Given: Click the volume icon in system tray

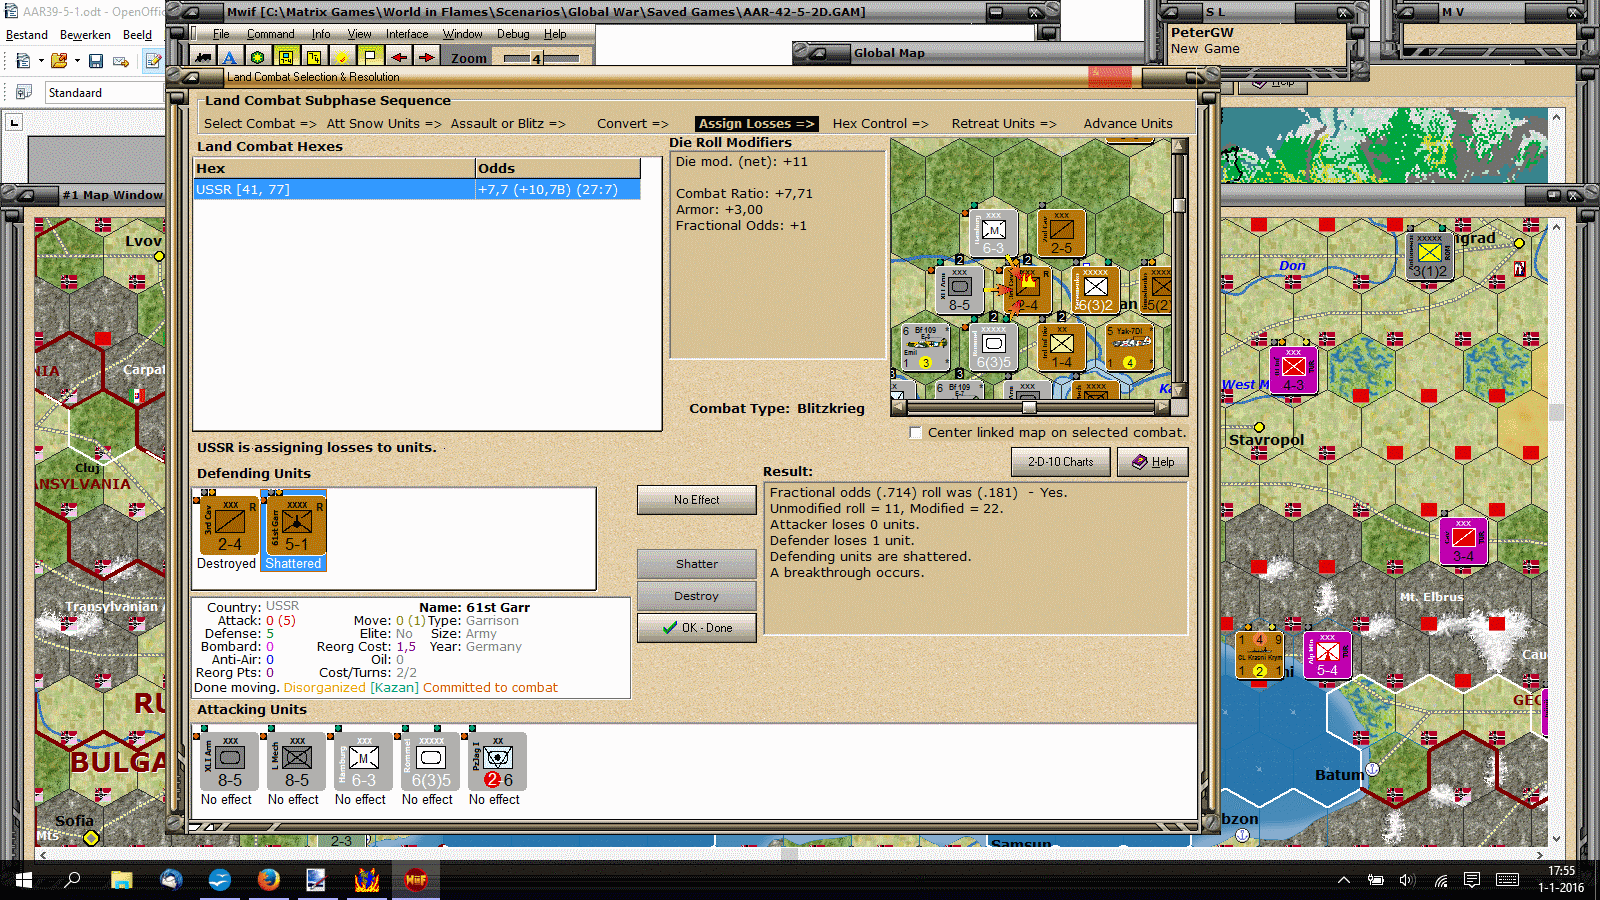Looking at the screenshot, I should coord(1407,880).
